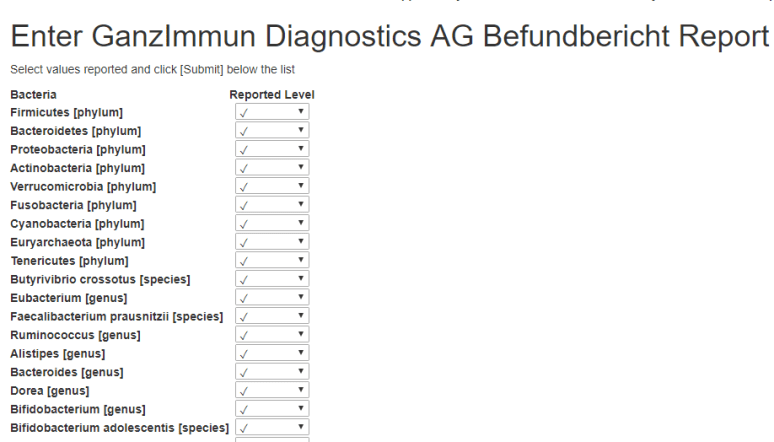Open the Verrucomicrobia reported level dropdown

click(272, 187)
